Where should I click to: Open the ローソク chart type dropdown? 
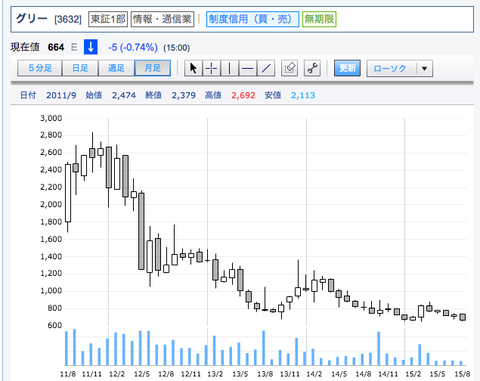pos(400,68)
